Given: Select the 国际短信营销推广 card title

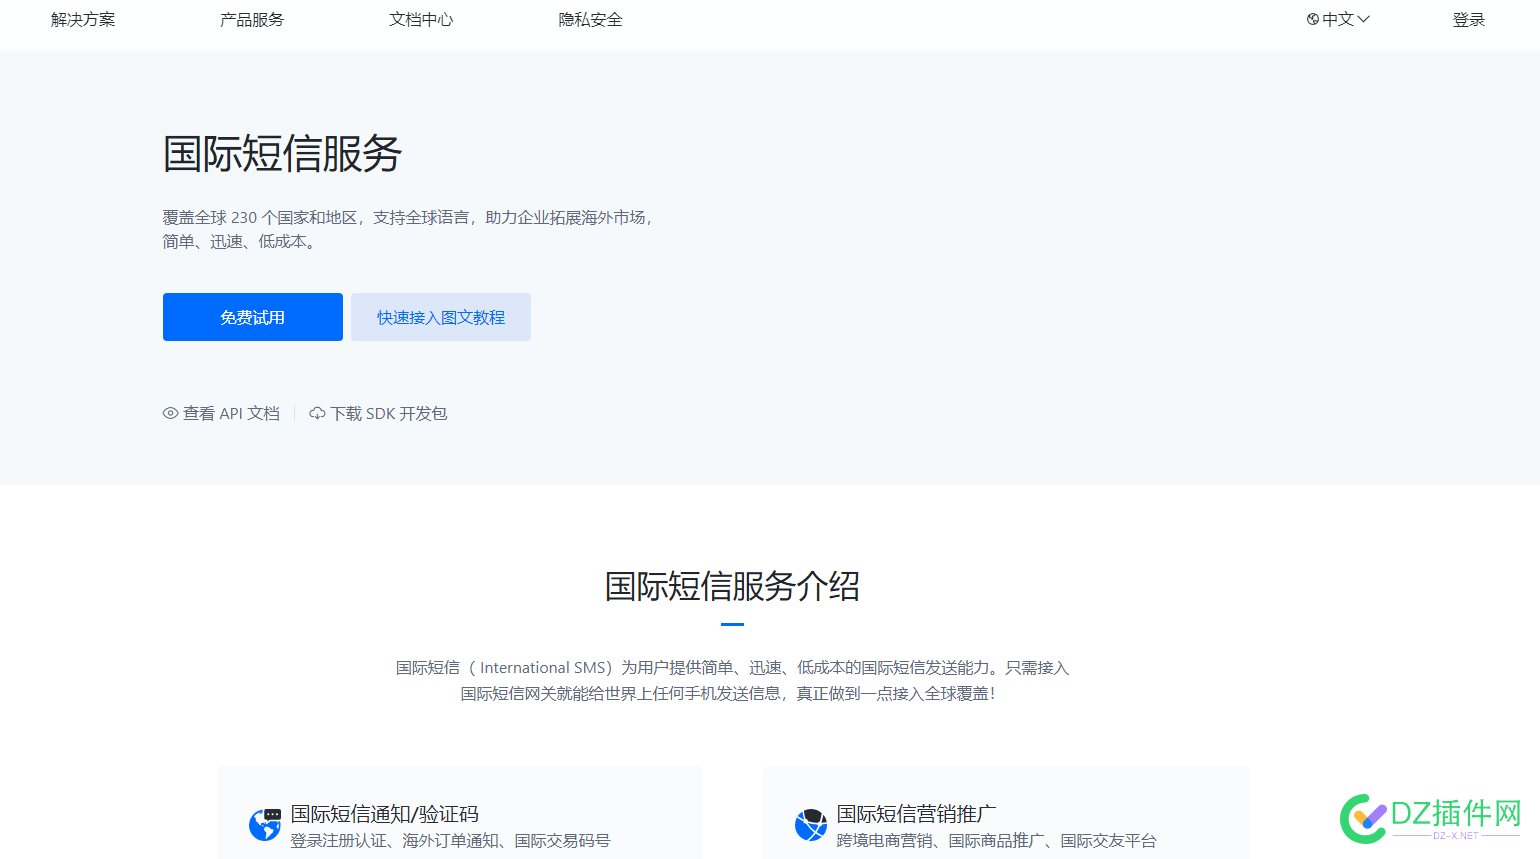Looking at the screenshot, I should pos(916,814).
